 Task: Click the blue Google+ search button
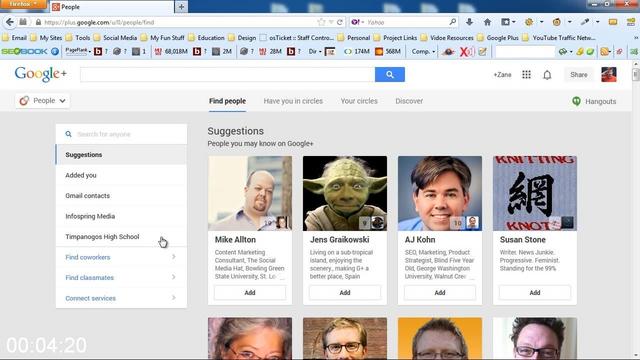tap(390, 75)
